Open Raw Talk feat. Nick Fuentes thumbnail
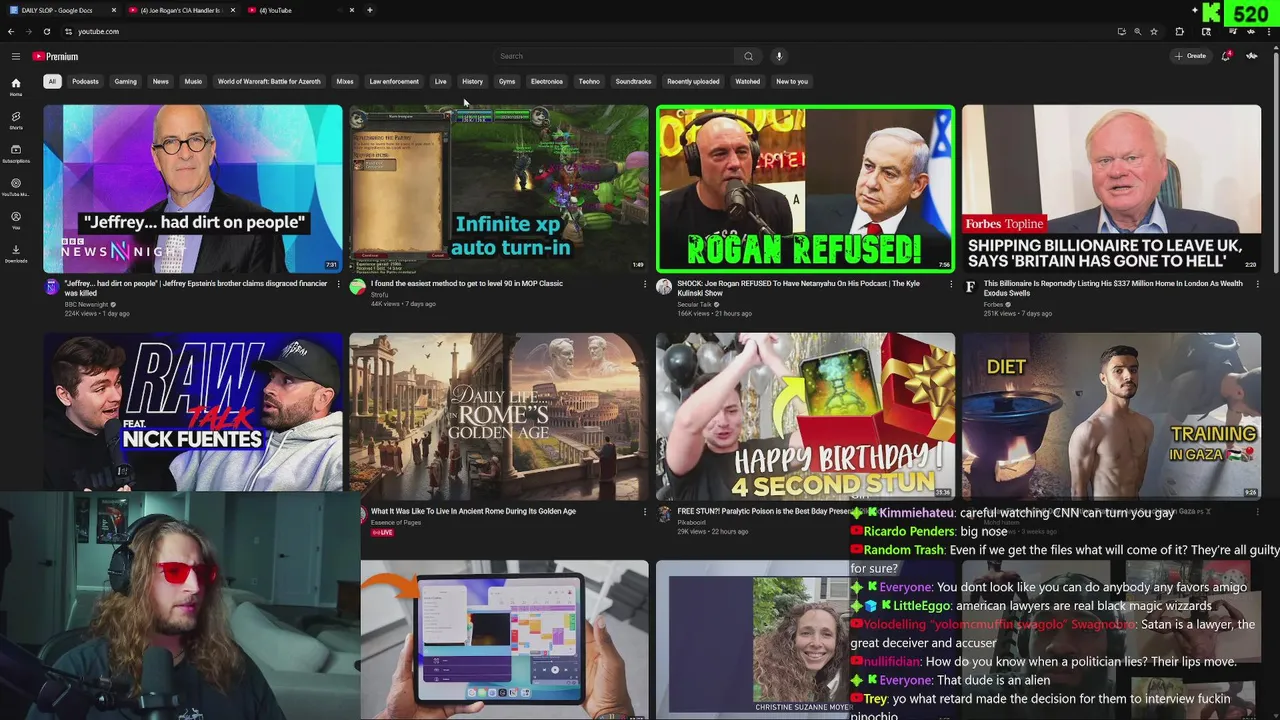The height and width of the screenshot is (720, 1280). 193,412
